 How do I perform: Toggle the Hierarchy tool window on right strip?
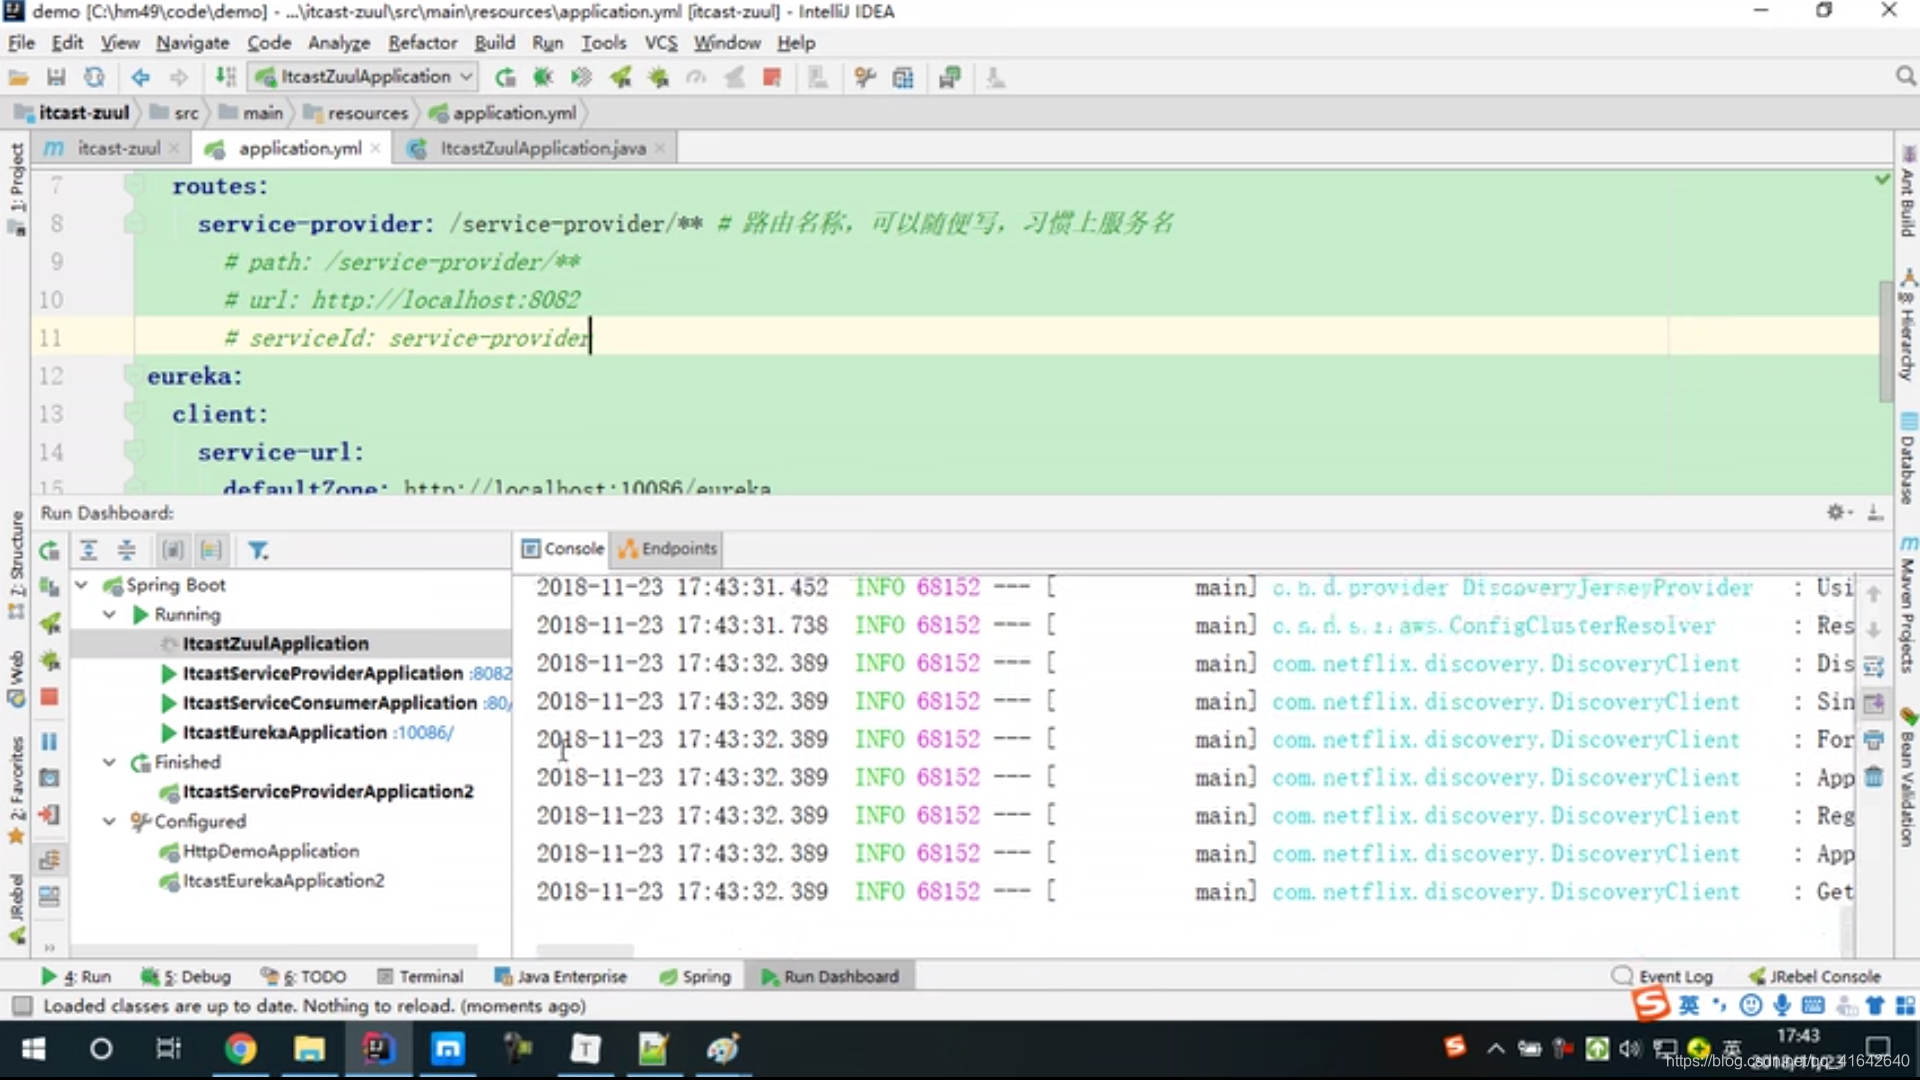click(x=1908, y=326)
